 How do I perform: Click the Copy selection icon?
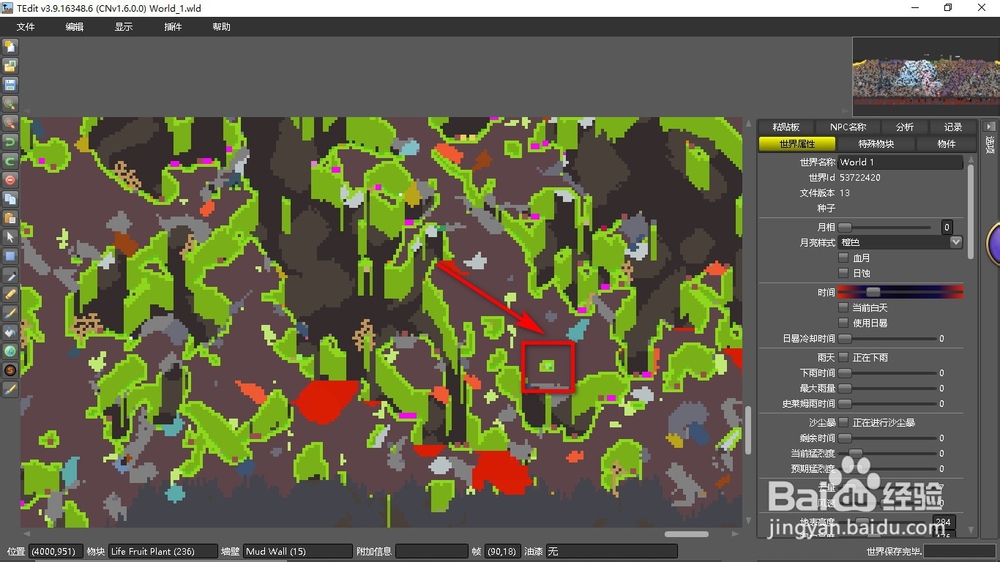(x=10, y=199)
